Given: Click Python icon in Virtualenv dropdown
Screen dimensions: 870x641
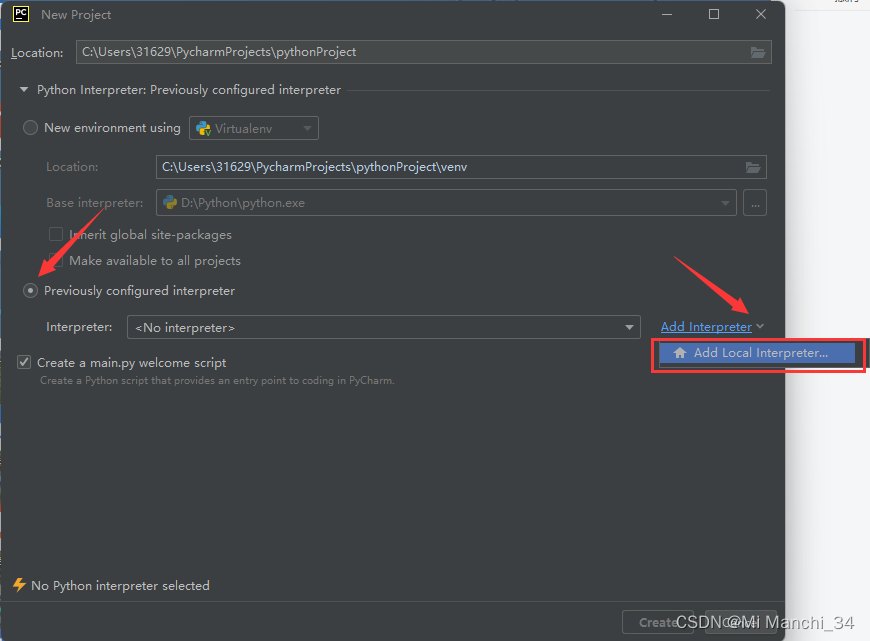Looking at the screenshot, I should [204, 128].
